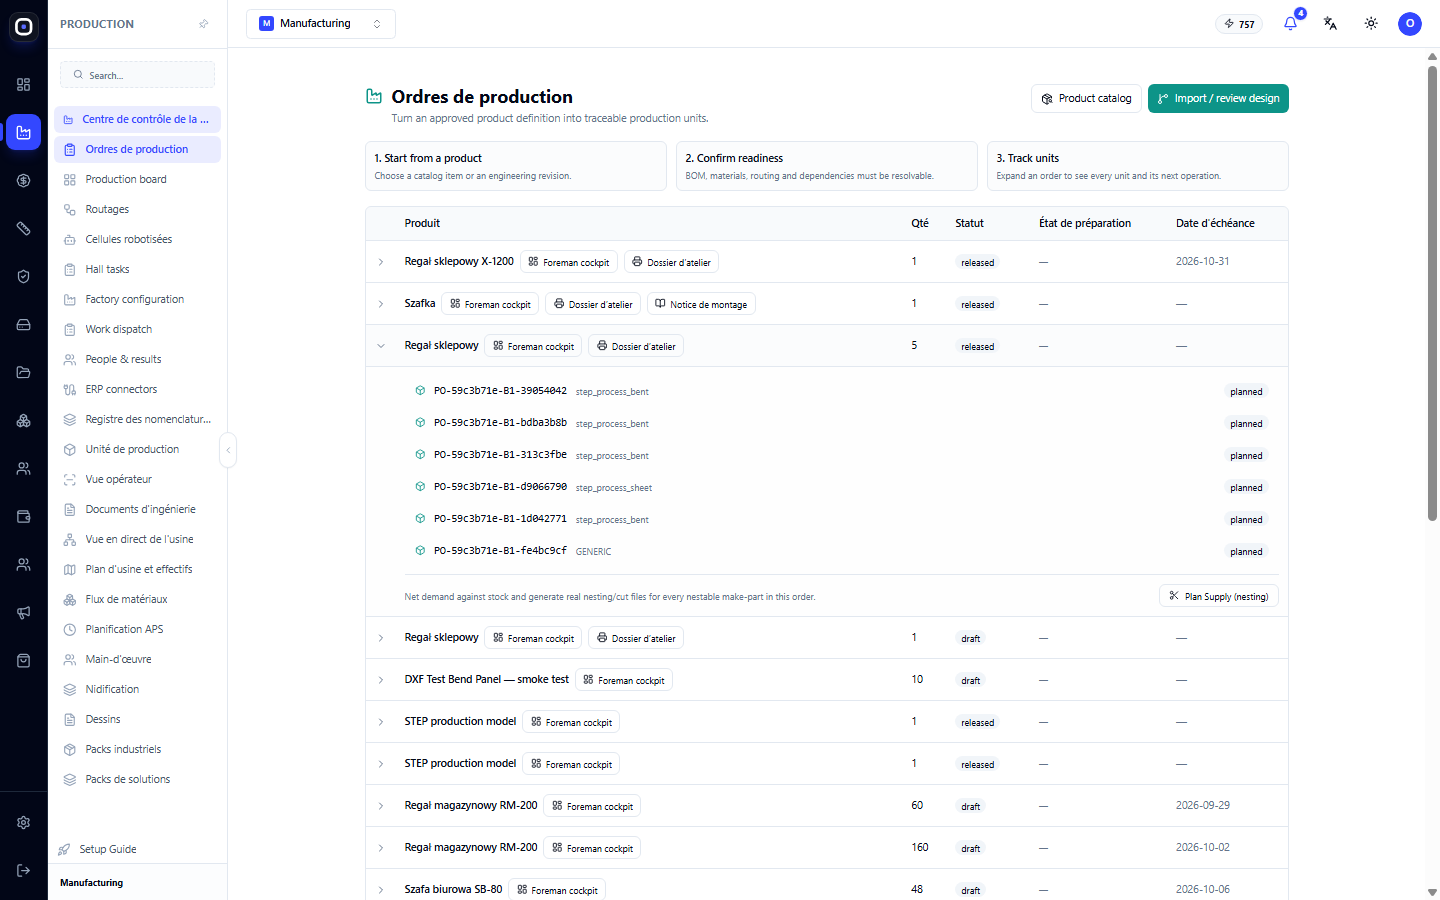Open the megaphone icon in left rail
Viewport: 1440px width, 900px height.
[x=24, y=613]
